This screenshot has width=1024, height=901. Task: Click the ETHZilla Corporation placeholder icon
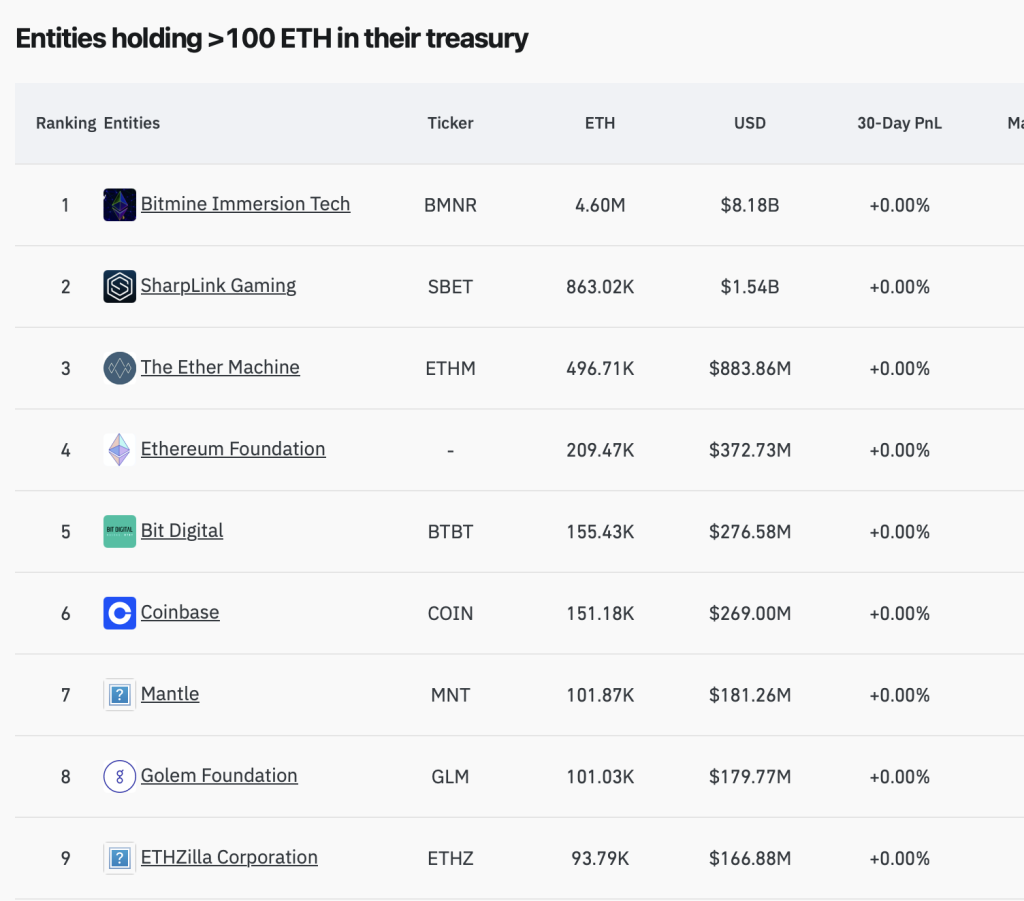coord(120,857)
